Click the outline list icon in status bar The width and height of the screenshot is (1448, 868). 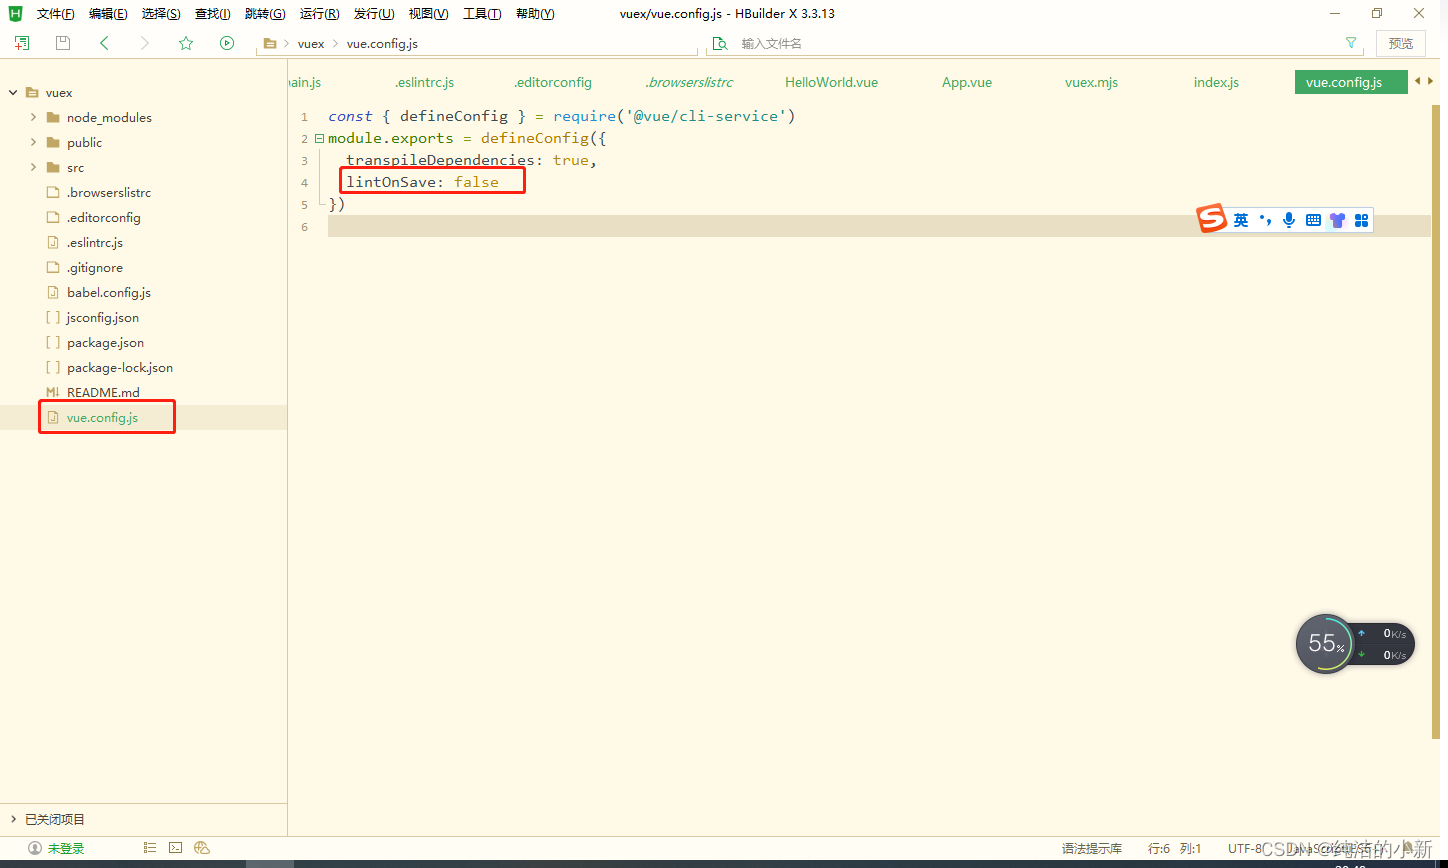(150, 847)
